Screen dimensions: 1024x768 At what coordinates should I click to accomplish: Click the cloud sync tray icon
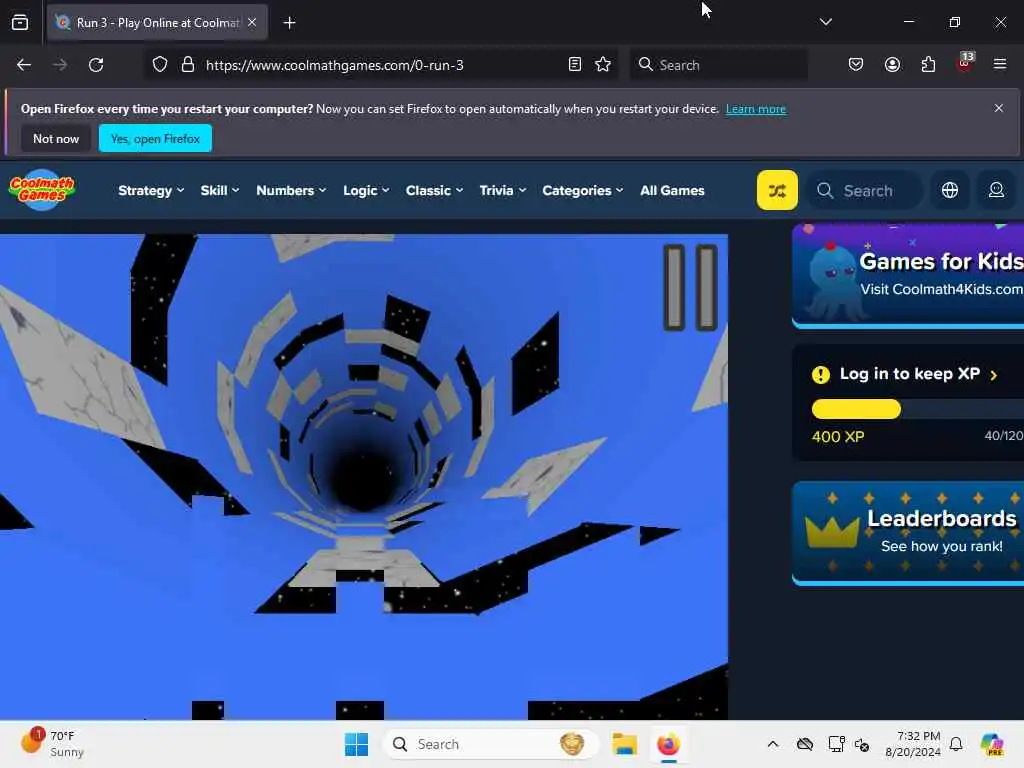tap(805, 744)
